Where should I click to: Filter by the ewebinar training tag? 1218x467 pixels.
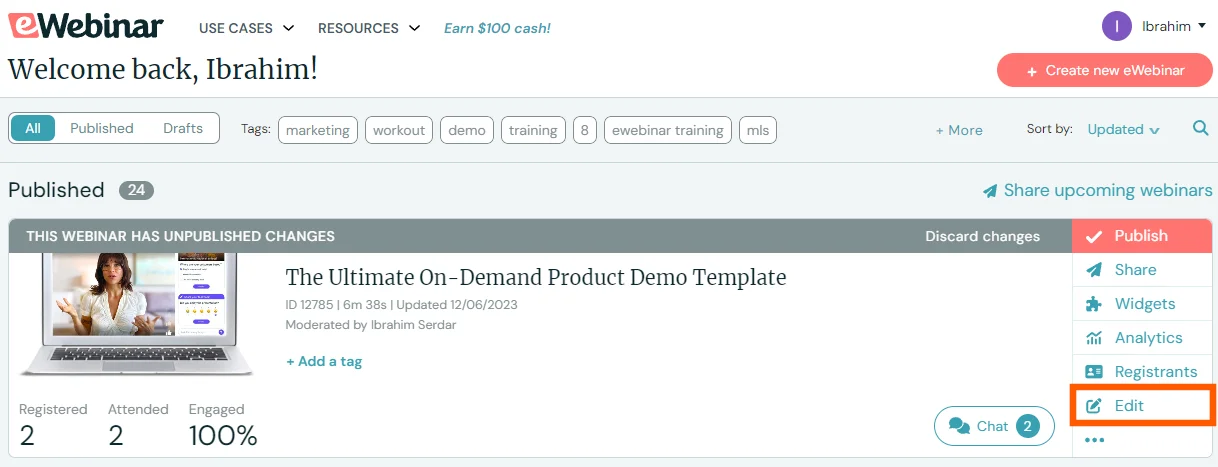click(x=668, y=130)
